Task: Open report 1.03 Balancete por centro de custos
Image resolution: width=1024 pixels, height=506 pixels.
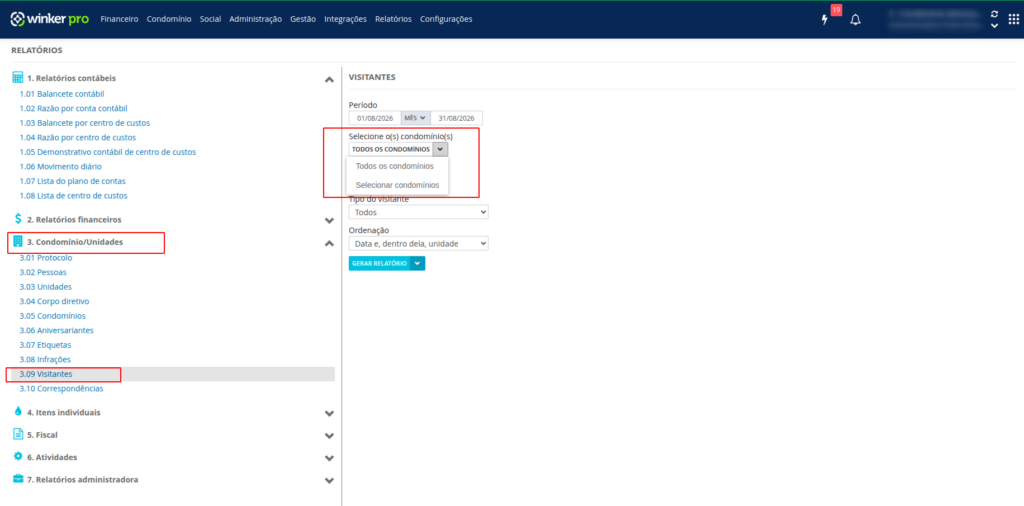Action: (x=85, y=123)
